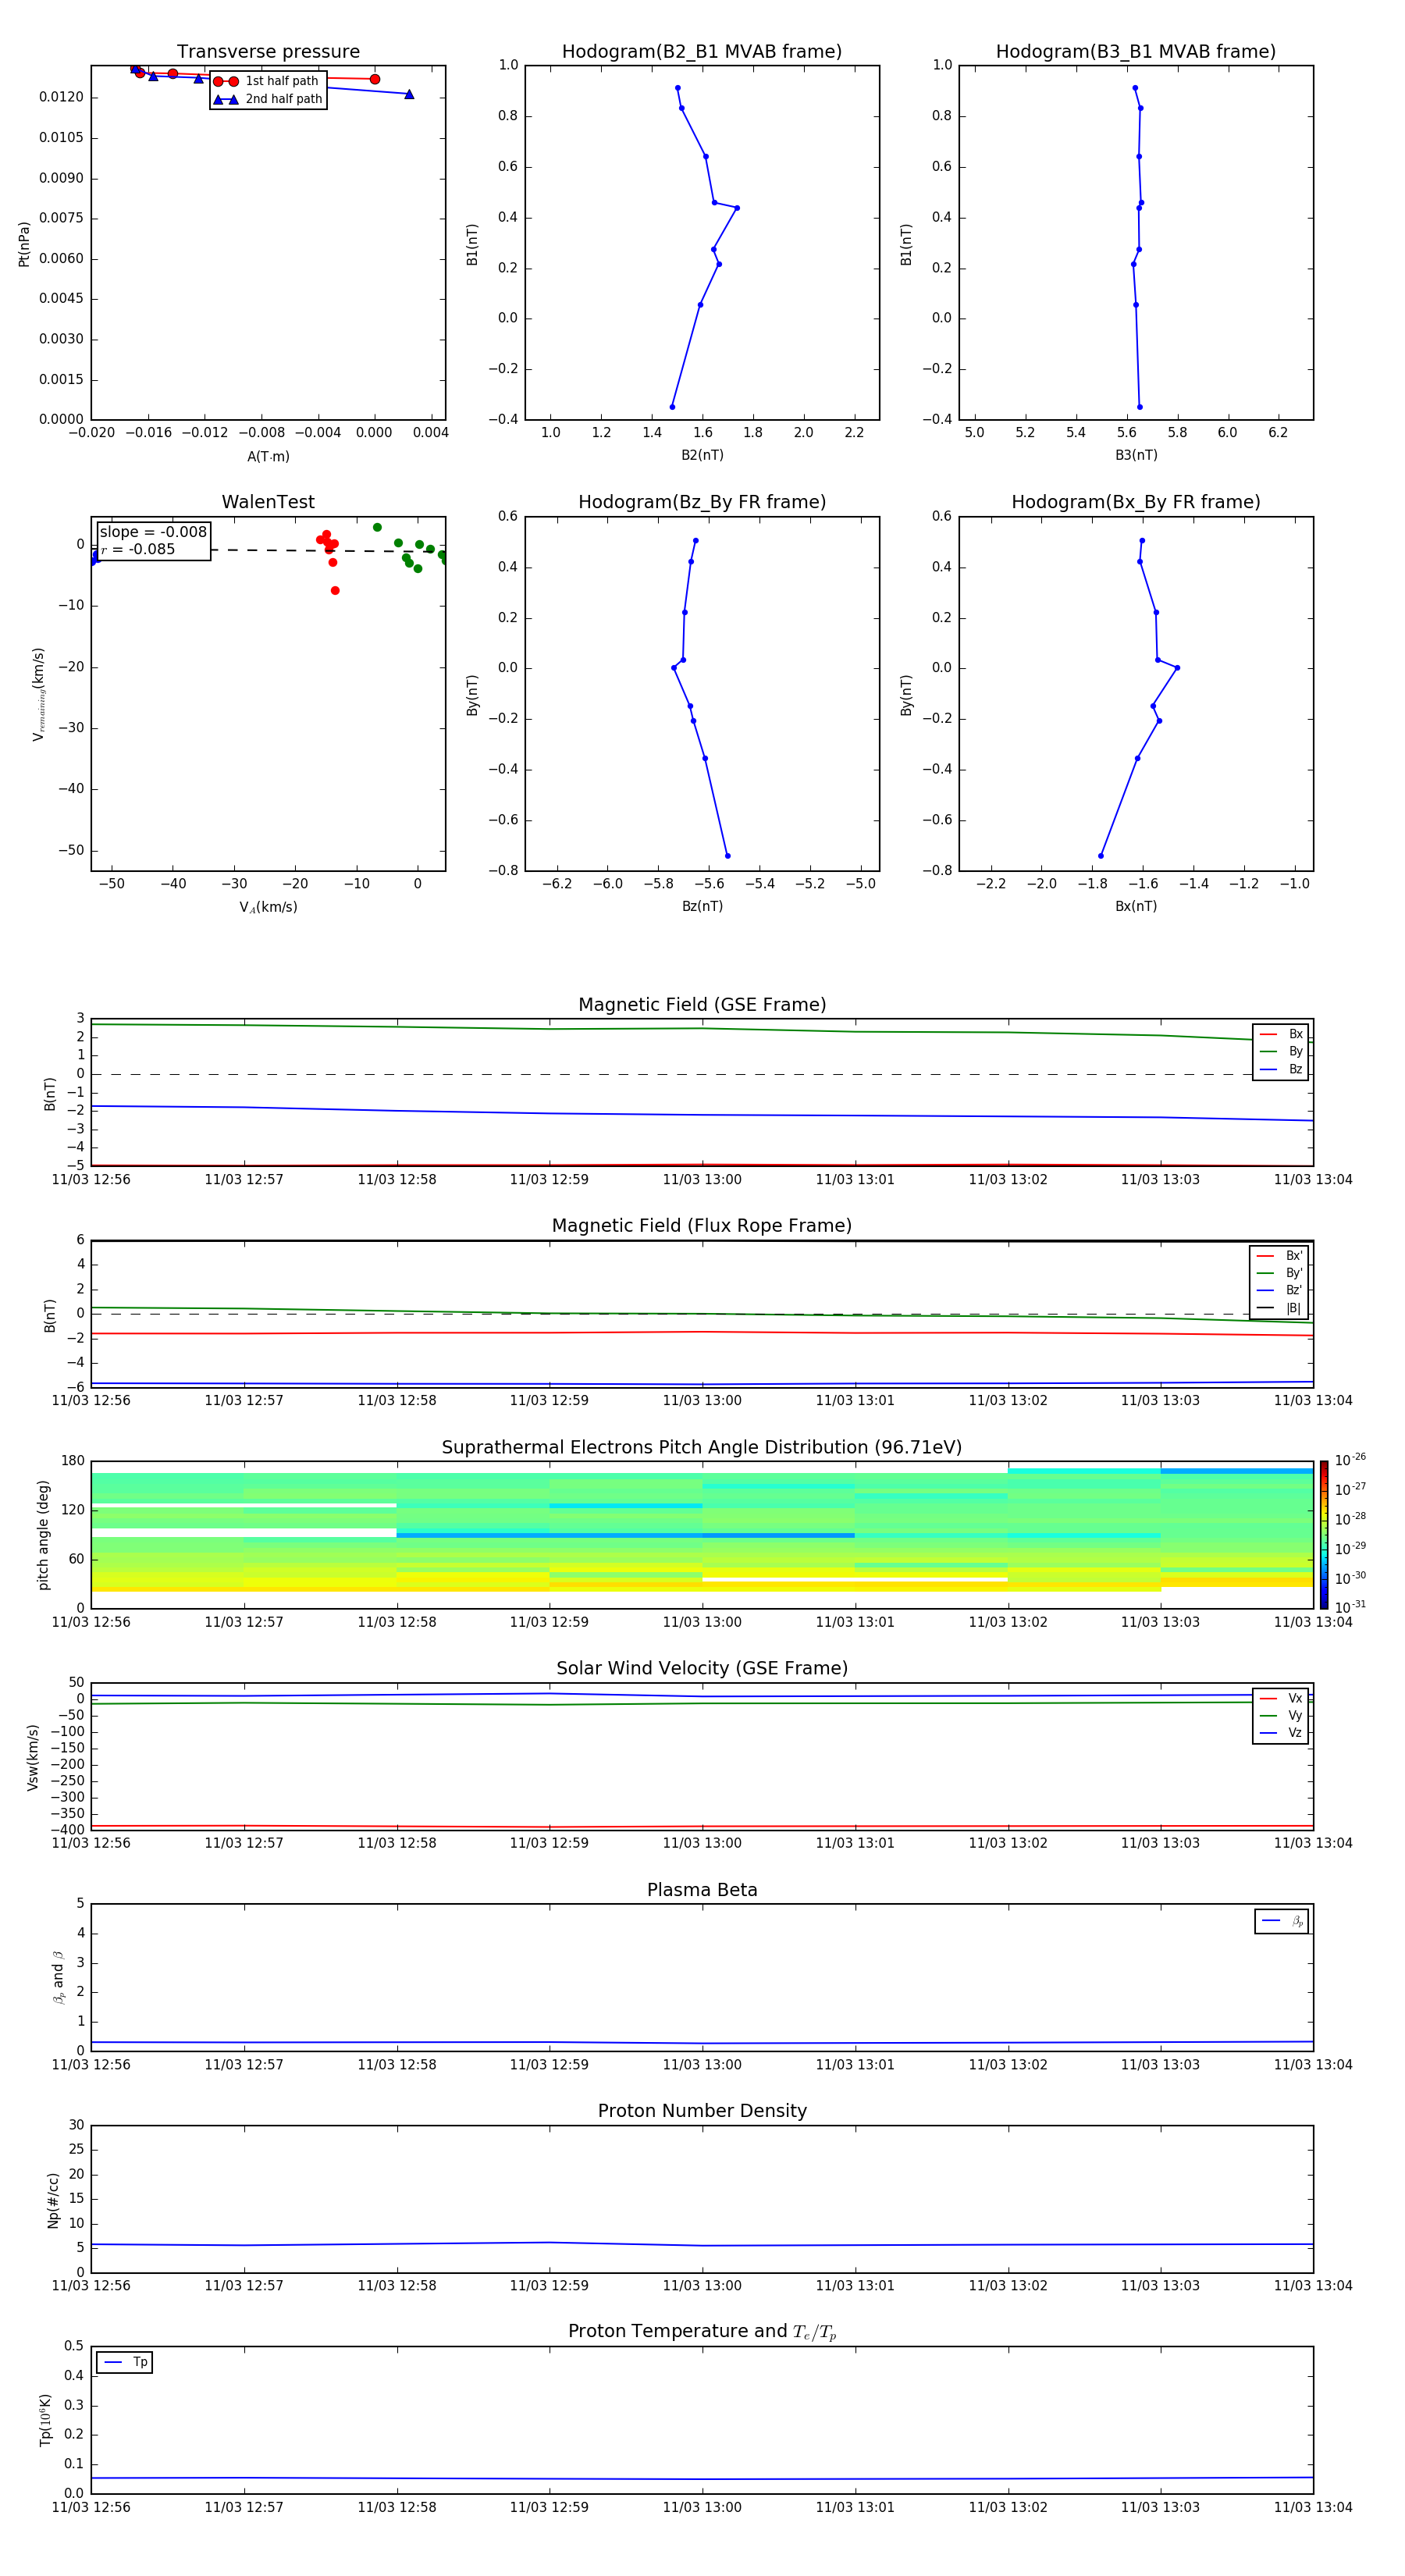Click the Vx legend entry in solar wind panel
Screen dimensions: 1405x2576
(1281, 1698)
